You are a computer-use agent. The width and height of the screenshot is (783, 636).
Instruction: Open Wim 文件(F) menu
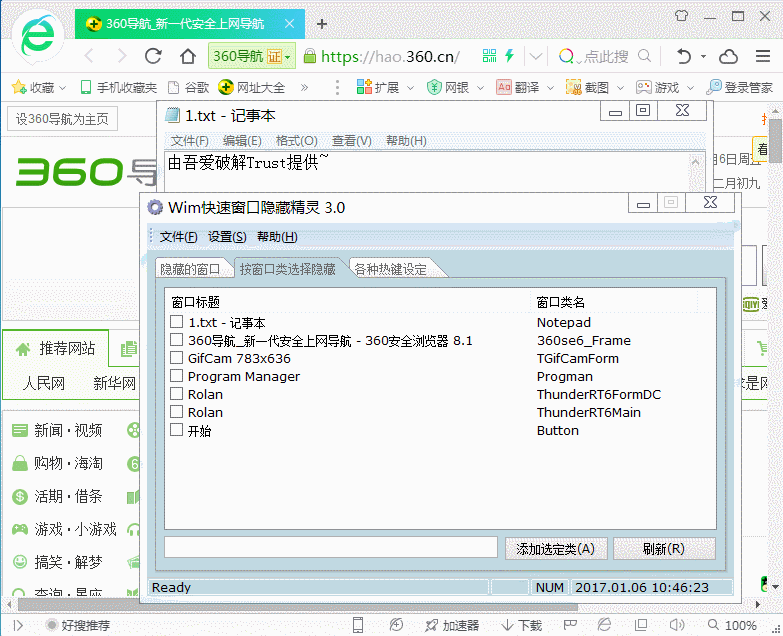(178, 237)
